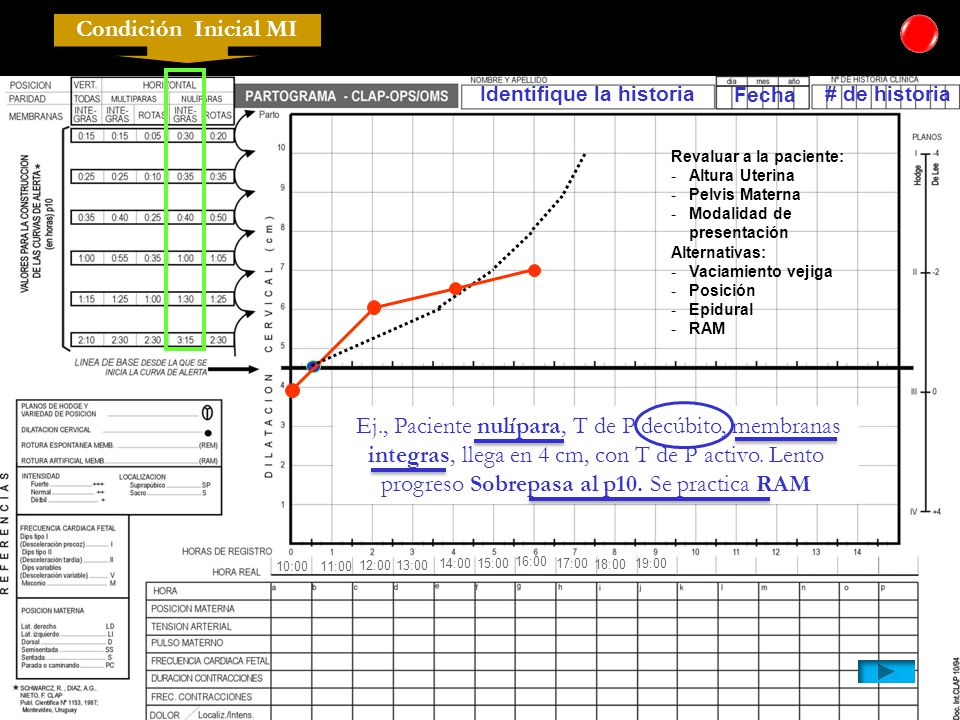960x720 pixels.
Task: Click the 'NULIPARAS' column header
Action: click(201, 99)
